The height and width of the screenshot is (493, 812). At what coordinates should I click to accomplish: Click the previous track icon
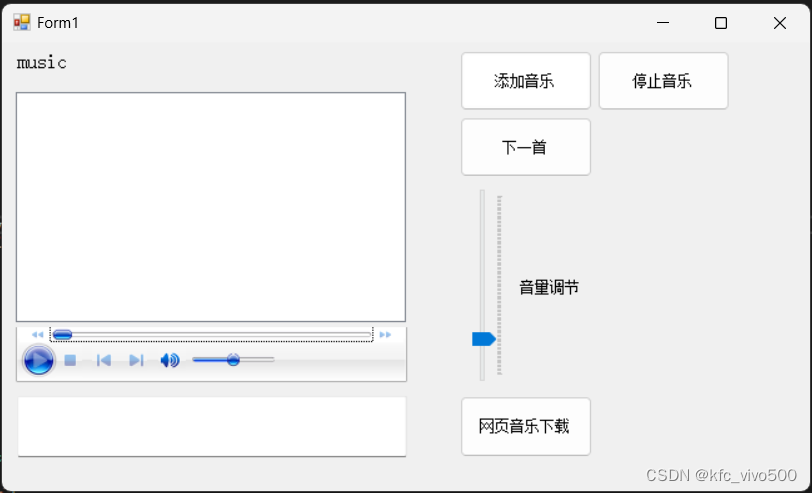pyautogui.click(x=104, y=360)
